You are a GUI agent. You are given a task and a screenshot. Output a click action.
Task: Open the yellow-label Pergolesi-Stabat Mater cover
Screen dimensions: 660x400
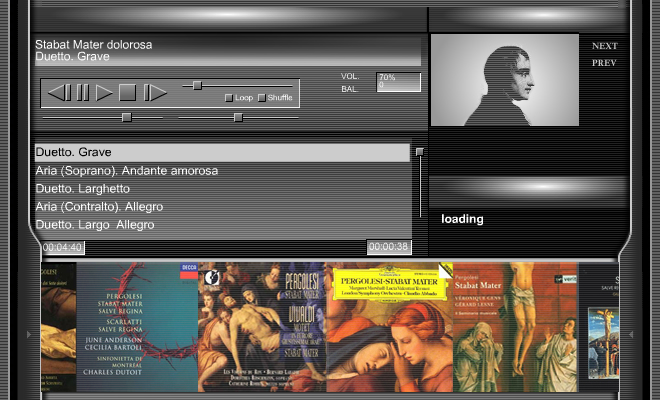coord(390,327)
